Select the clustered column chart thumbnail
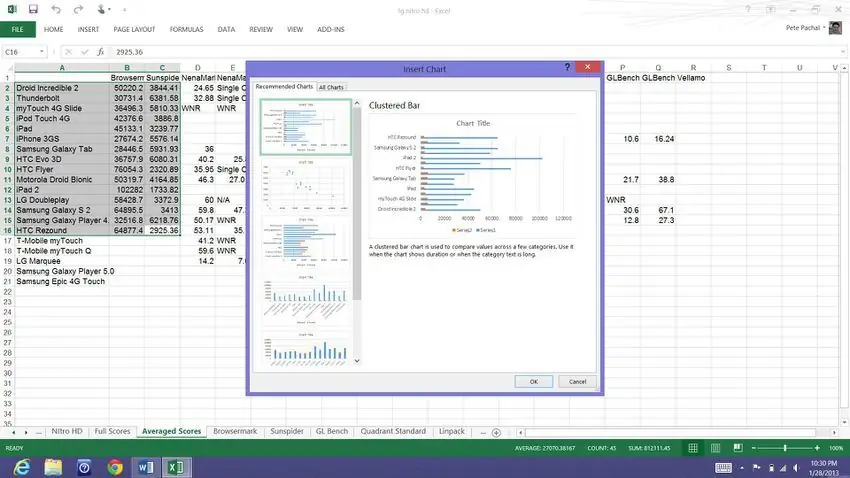Image resolution: width=850 pixels, height=478 pixels. 306,300
